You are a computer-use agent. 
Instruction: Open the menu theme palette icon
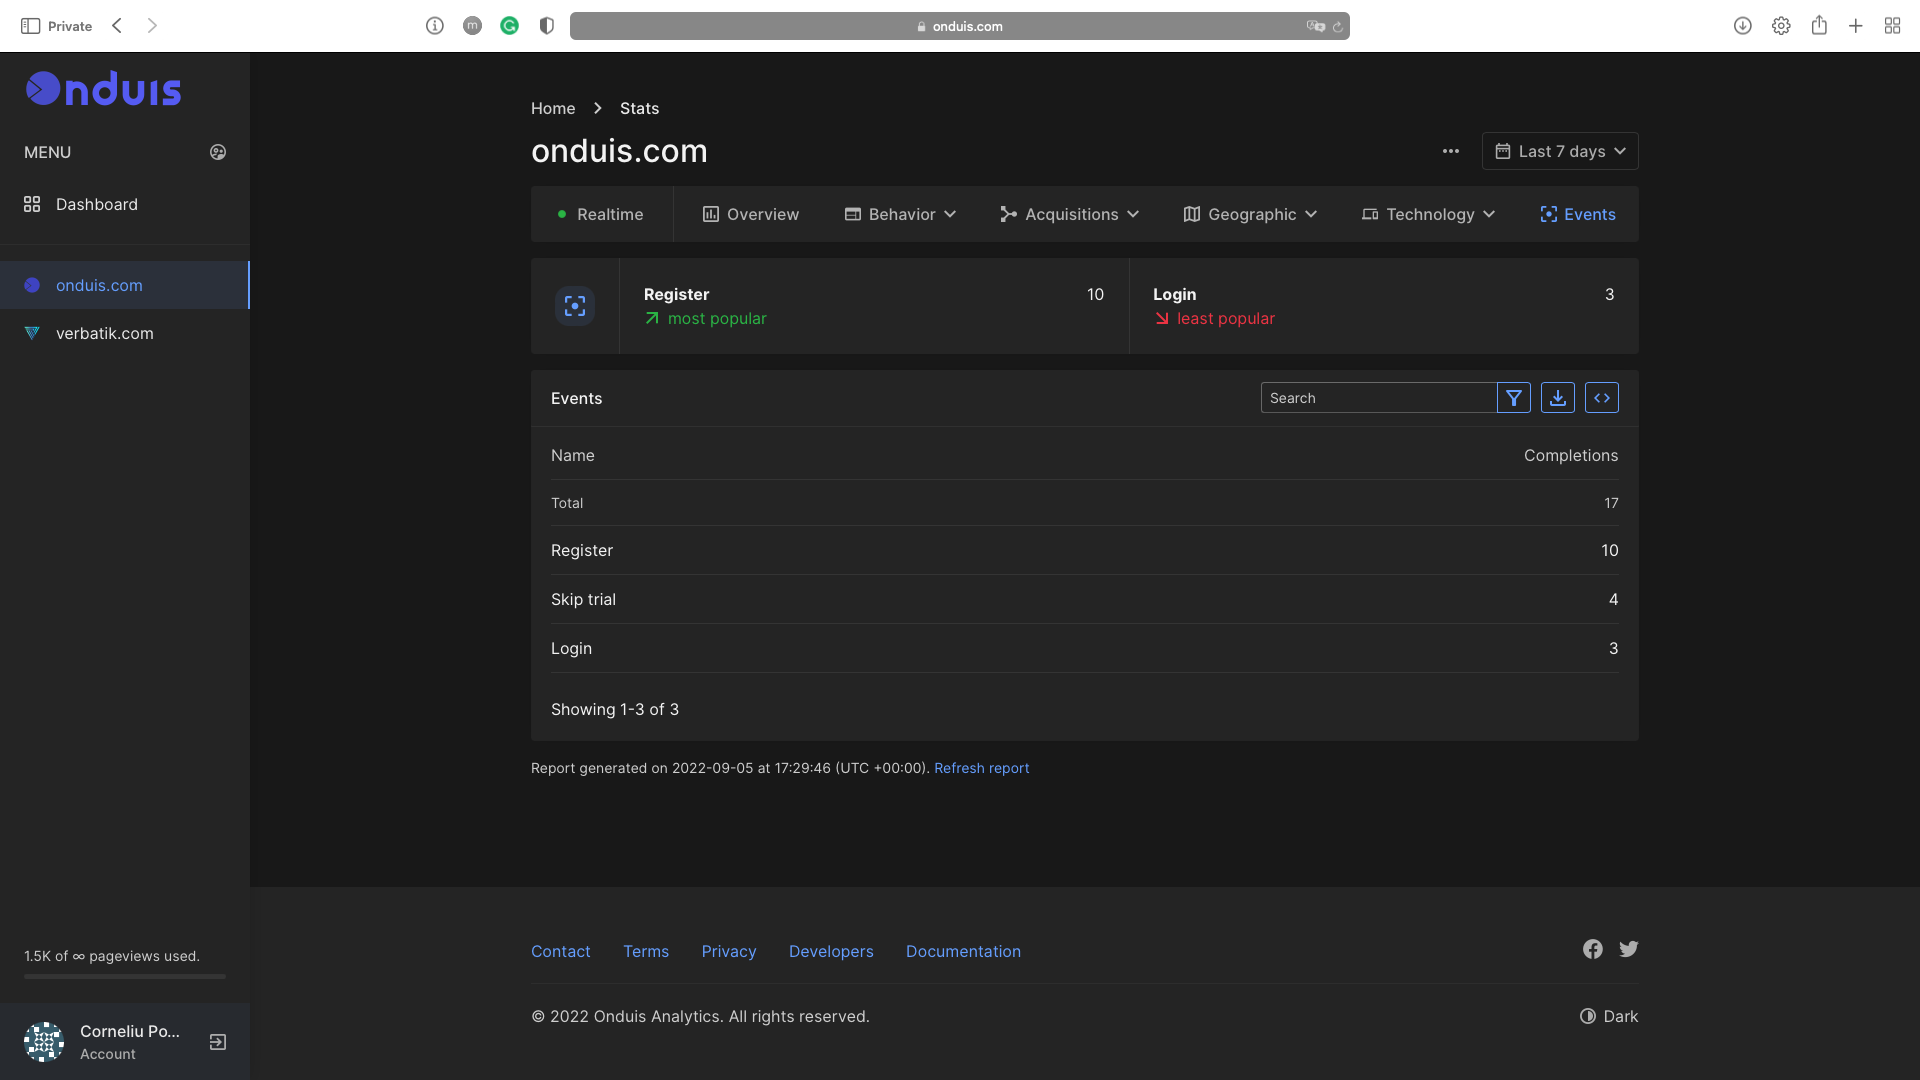pos(218,152)
